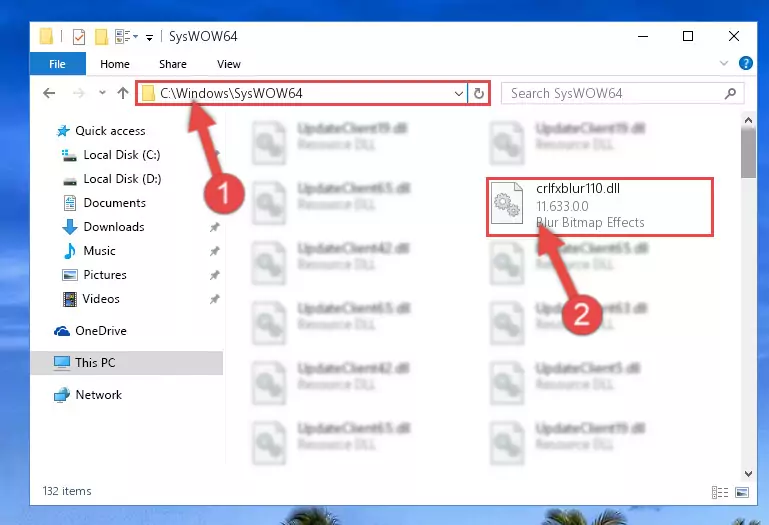The height and width of the screenshot is (525, 769).
Task: Click the vertical scrollbar thumb
Action: point(748,154)
